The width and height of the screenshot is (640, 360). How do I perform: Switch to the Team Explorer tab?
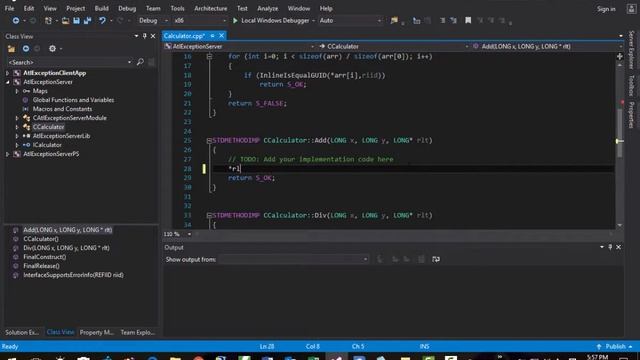138,332
